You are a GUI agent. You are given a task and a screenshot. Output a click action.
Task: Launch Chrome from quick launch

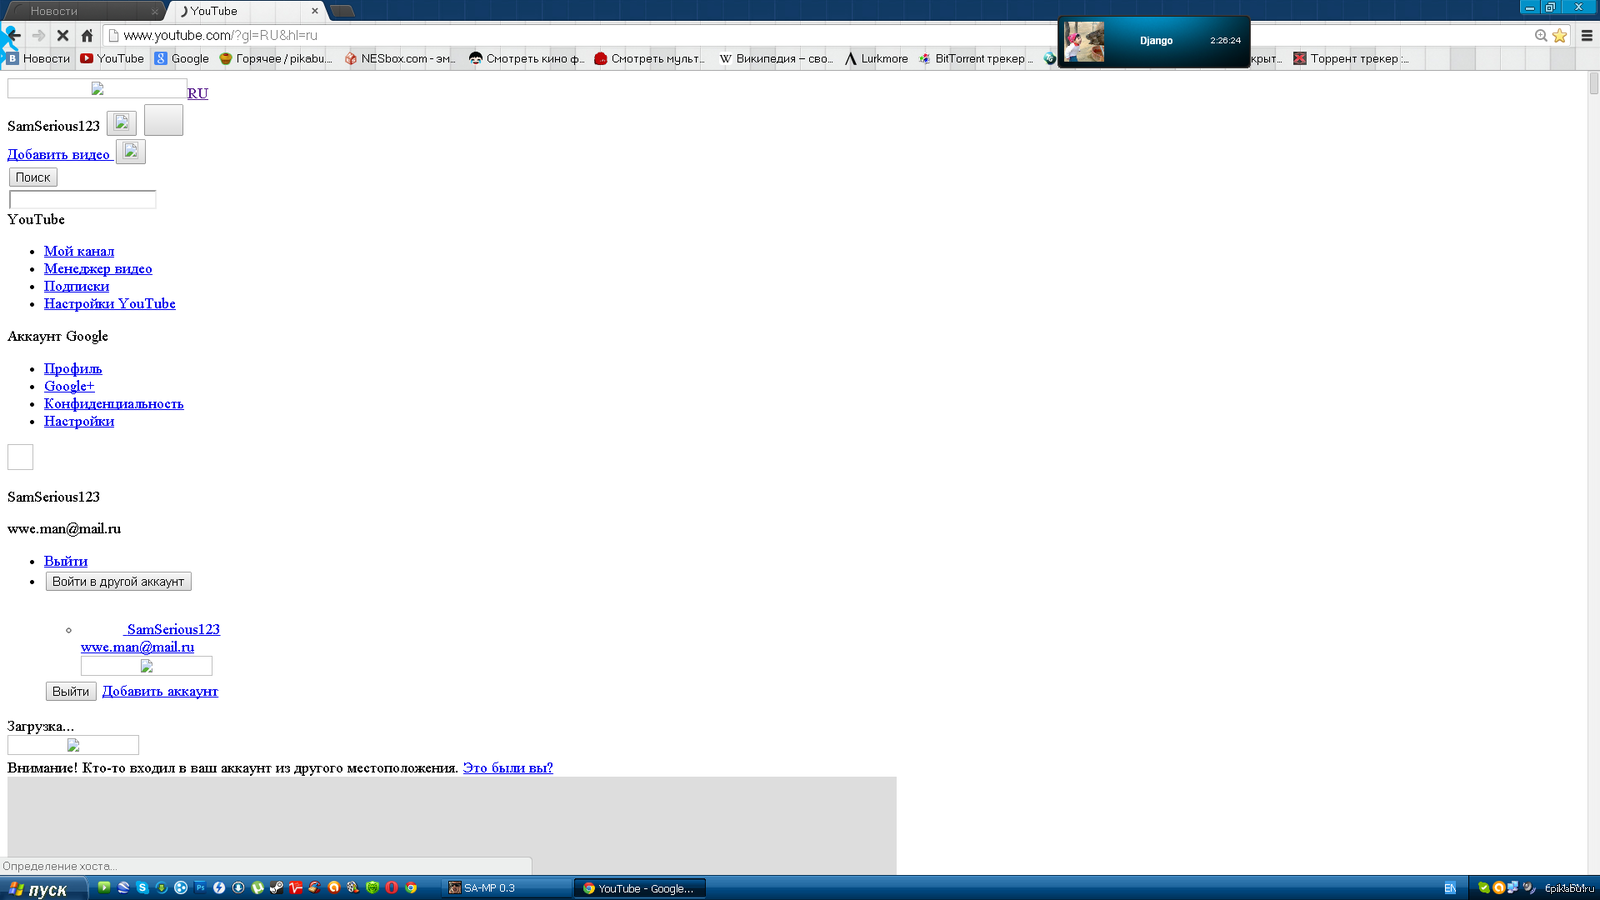(x=411, y=888)
